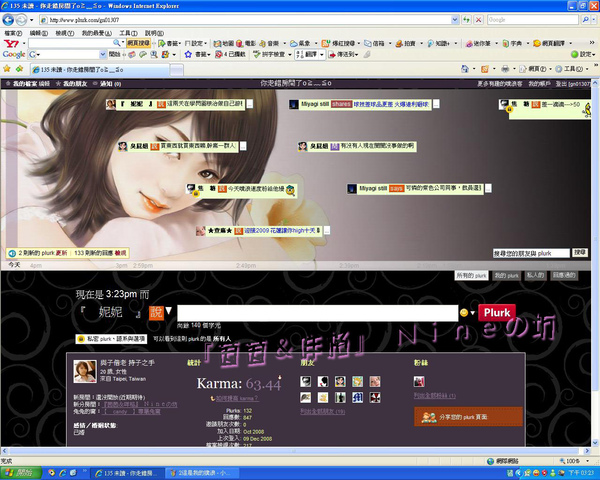600x480 pixels.
Task: Click the Yahoo toolbar 電影 movies icon
Action: pyautogui.click(x=240, y=44)
